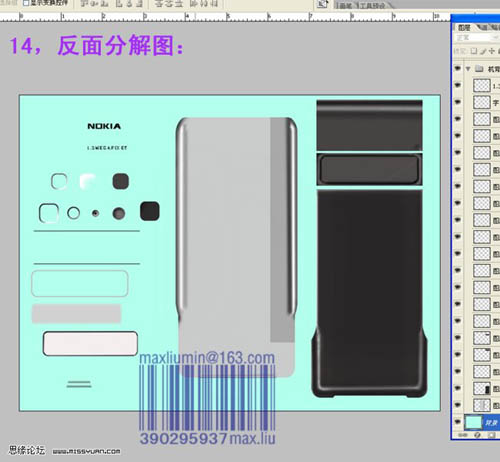Click the align vertical centers icon
This screenshot has height=462, width=500.
(x=95, y=4)
